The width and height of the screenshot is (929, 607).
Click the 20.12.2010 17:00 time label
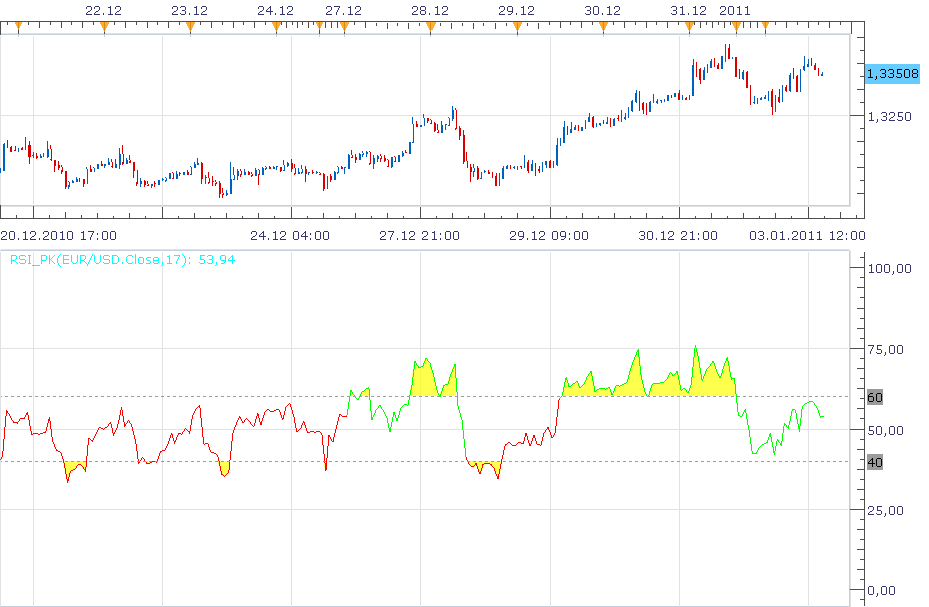click(x=59, y=236)
